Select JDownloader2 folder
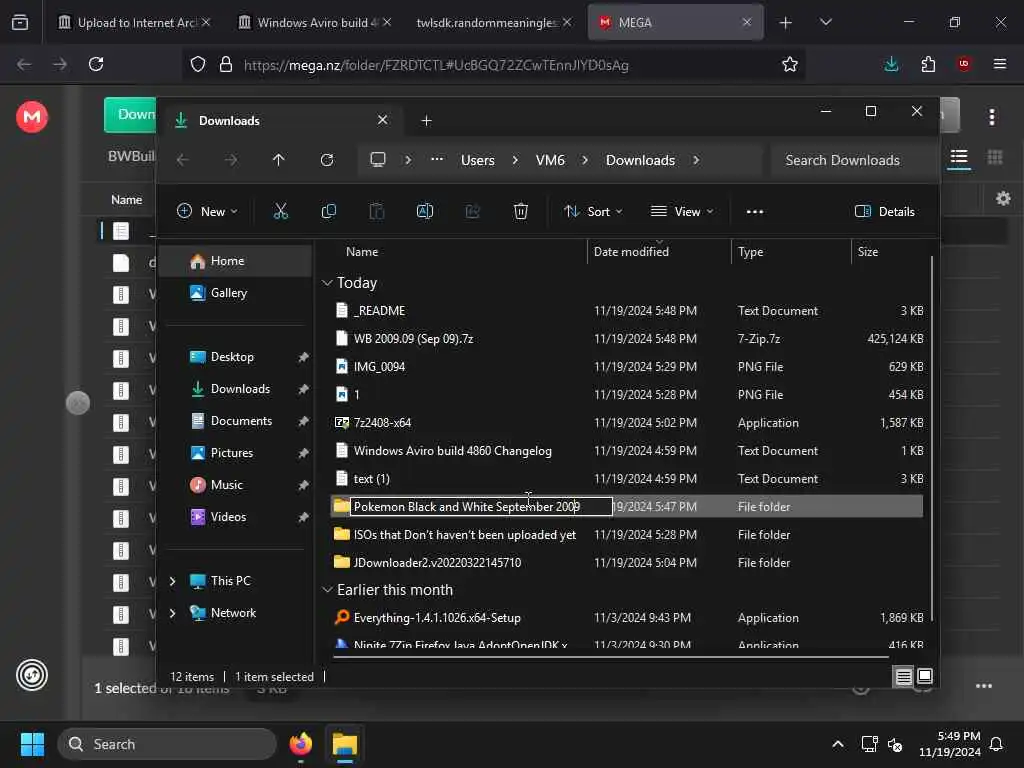 tap(627, 563)
